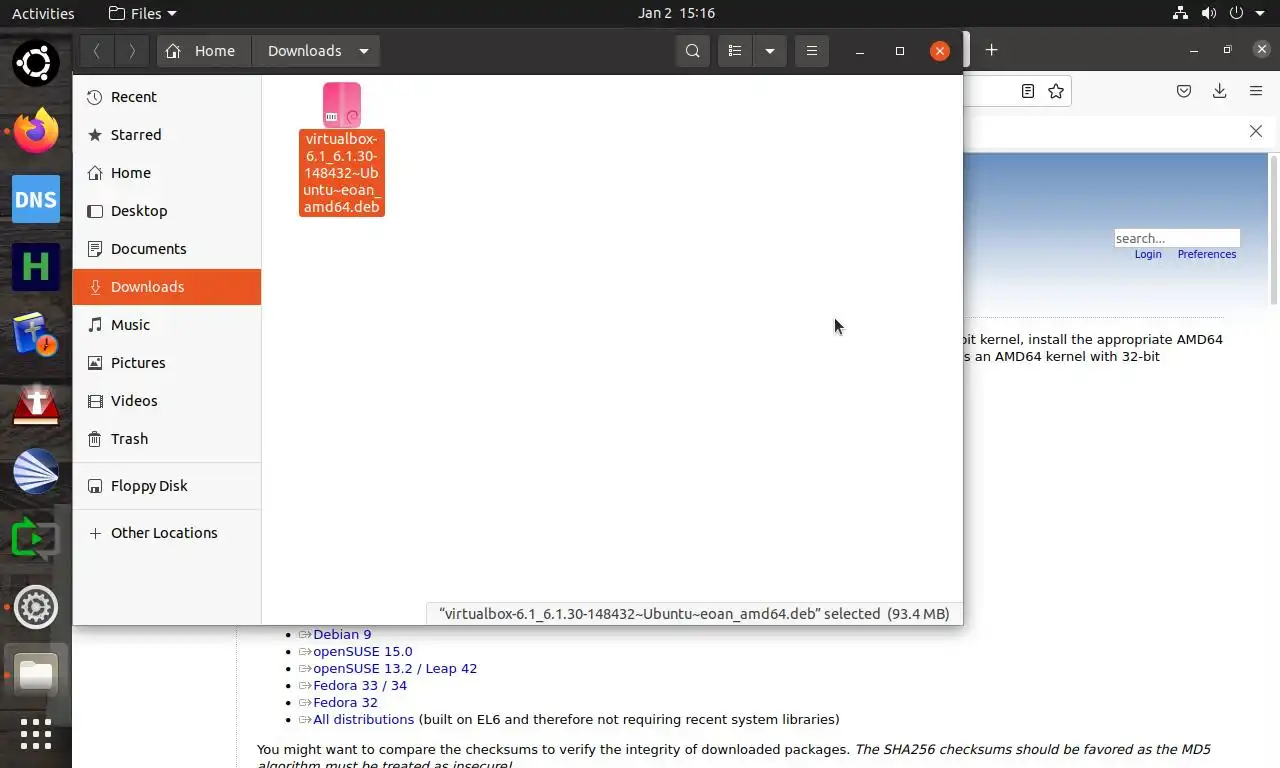Screen dimensions: 1280x768
Task: Open Documents in sidebar
Action: 167,249
